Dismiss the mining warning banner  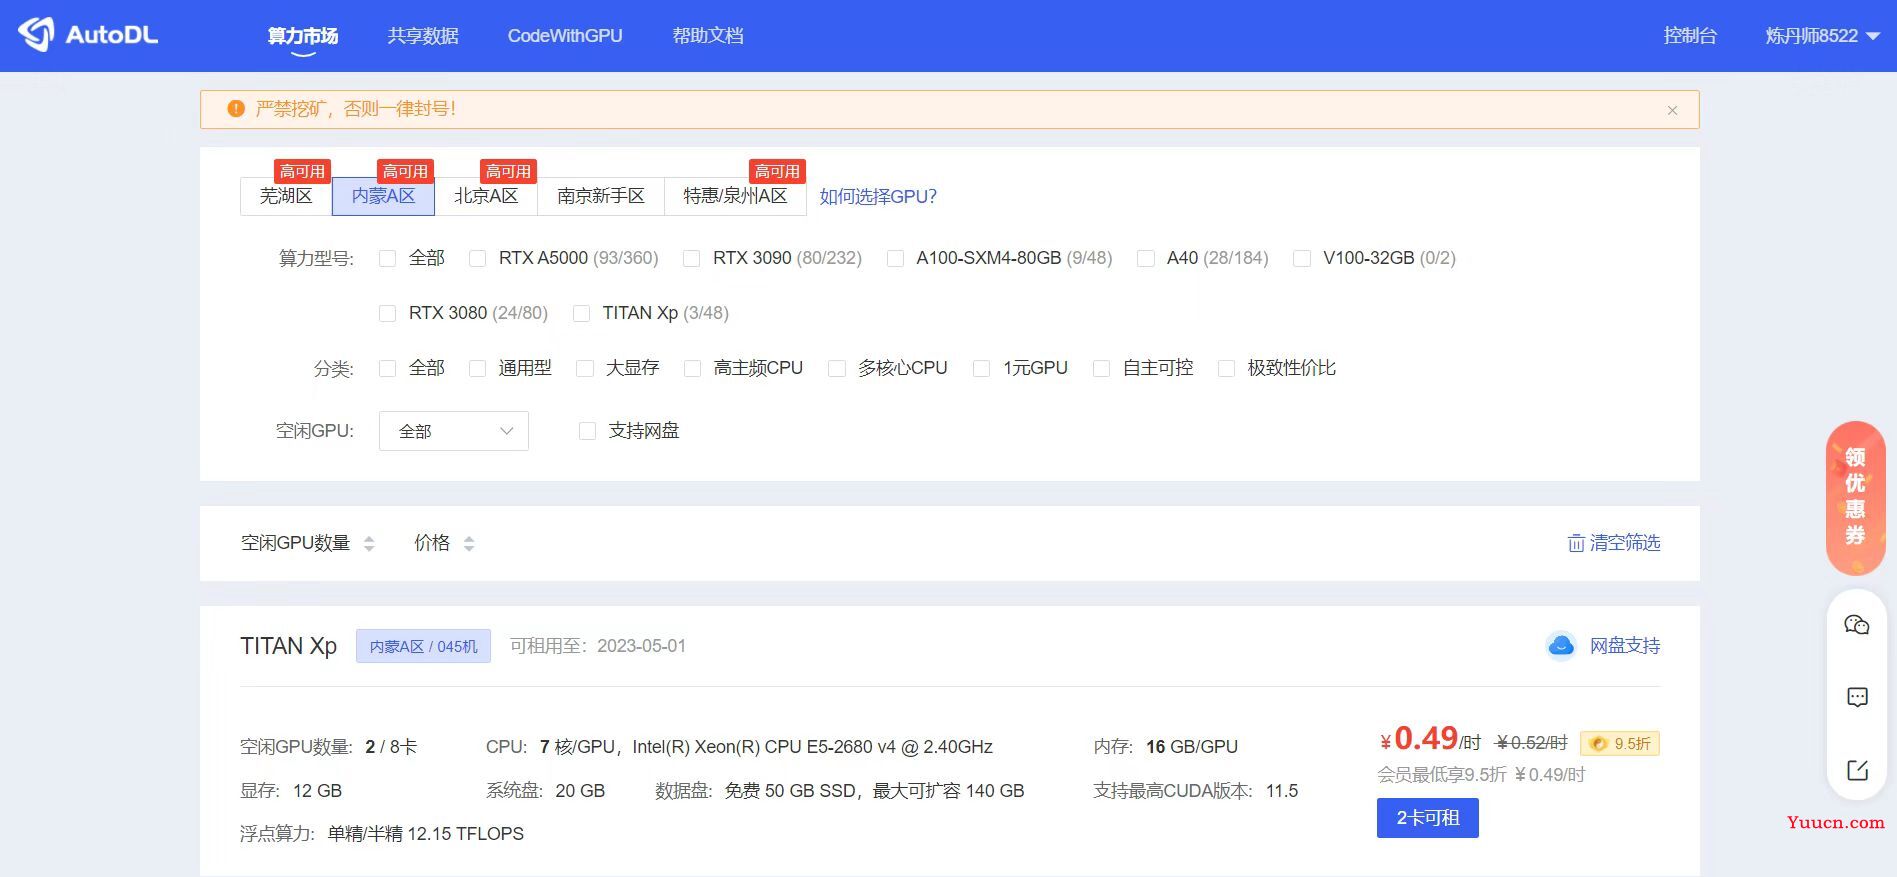(1672, 110)
